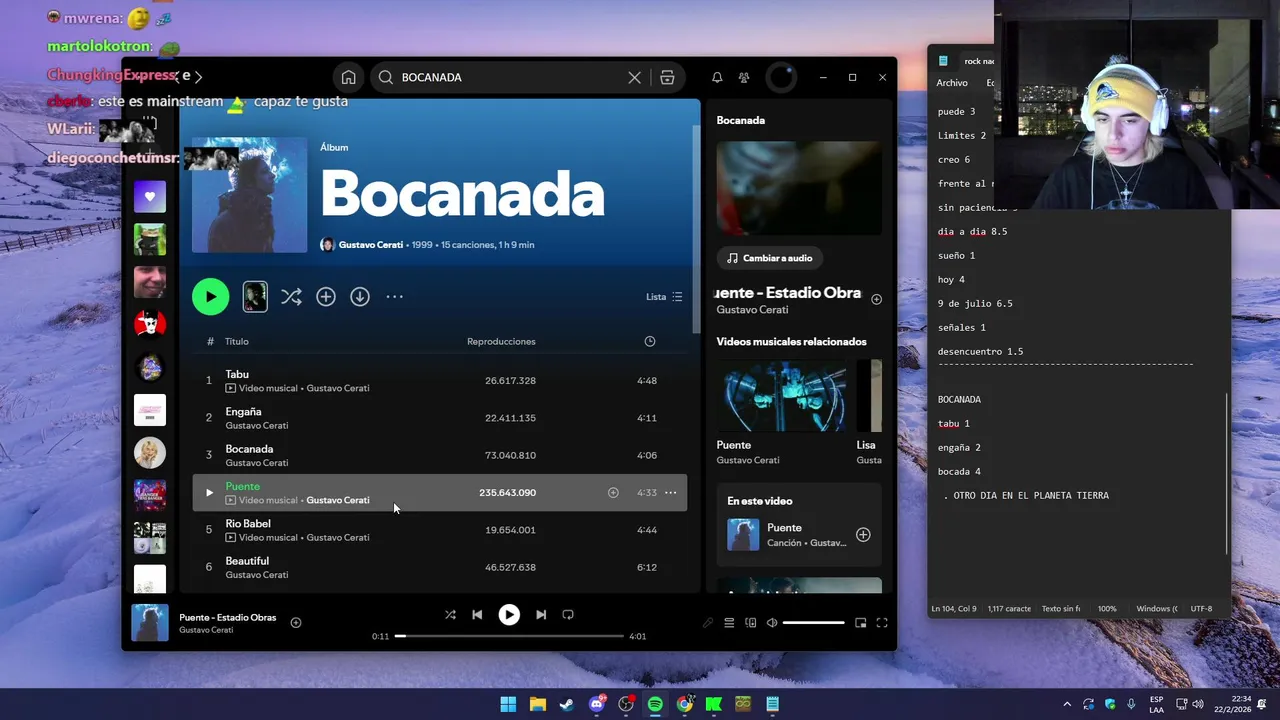Open the Friend Activity icon

point(744,77)
